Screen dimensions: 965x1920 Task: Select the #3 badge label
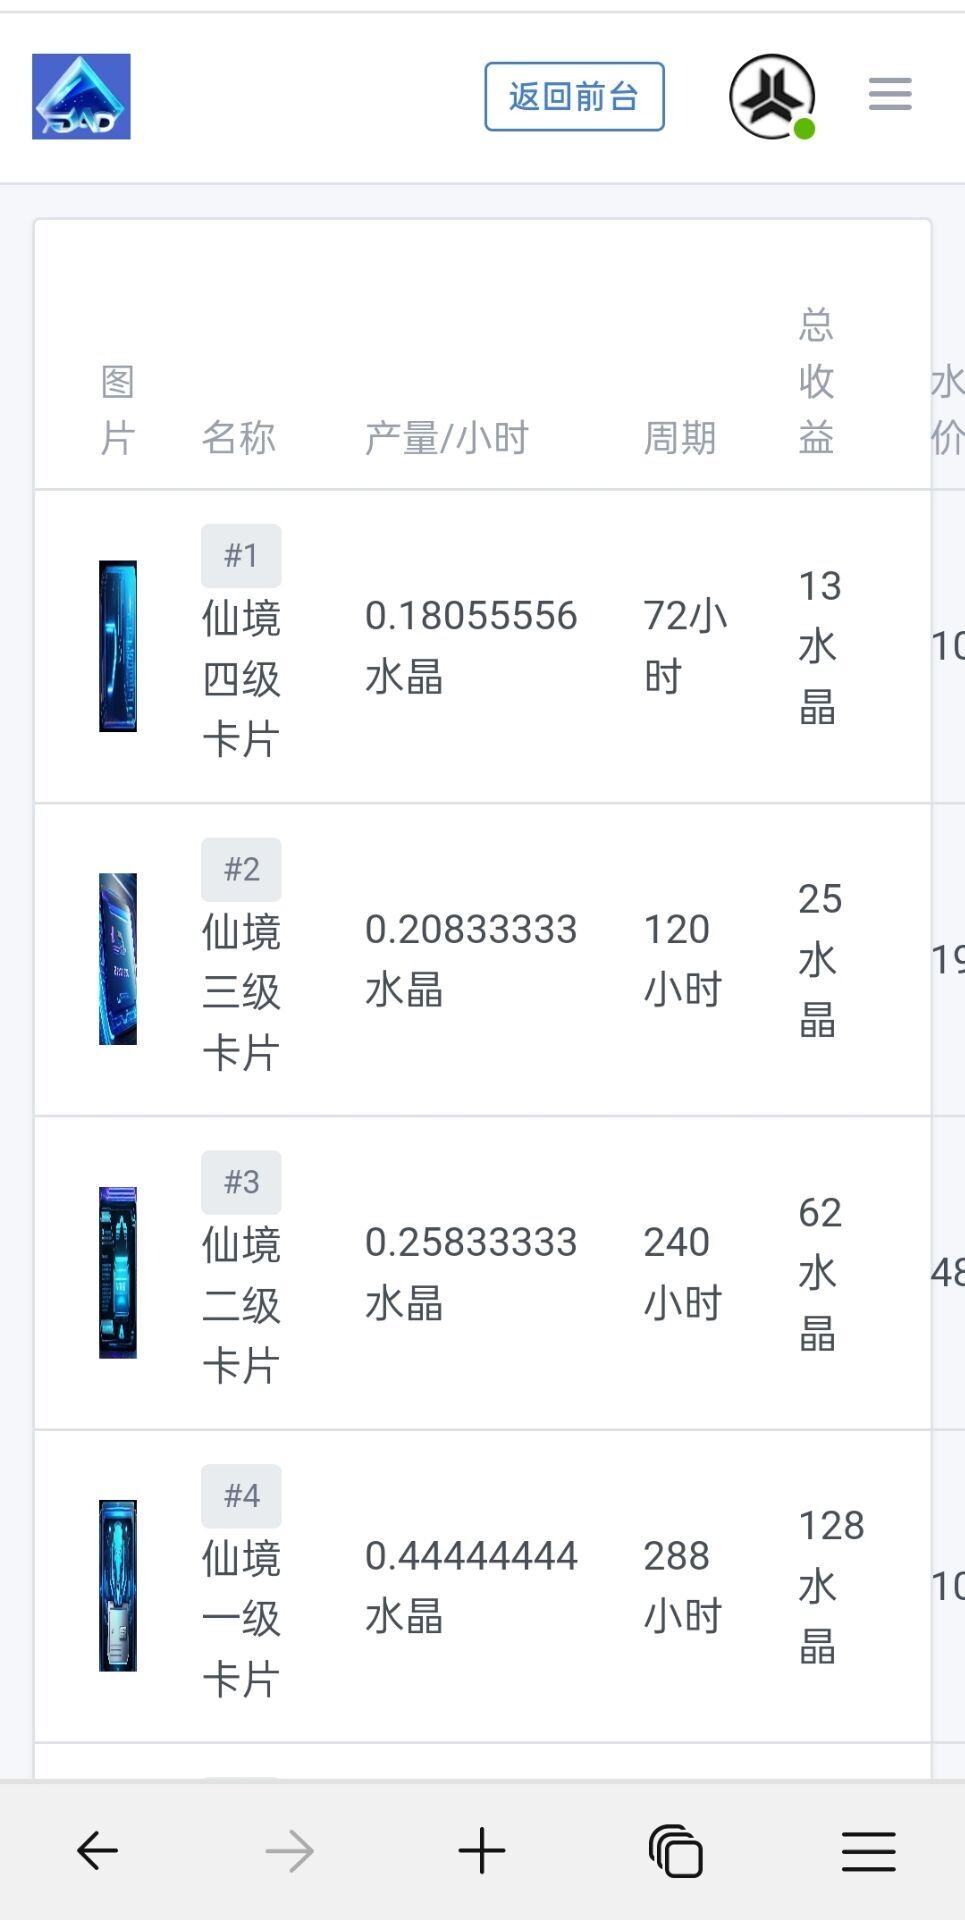click(x=241, y=1182)
